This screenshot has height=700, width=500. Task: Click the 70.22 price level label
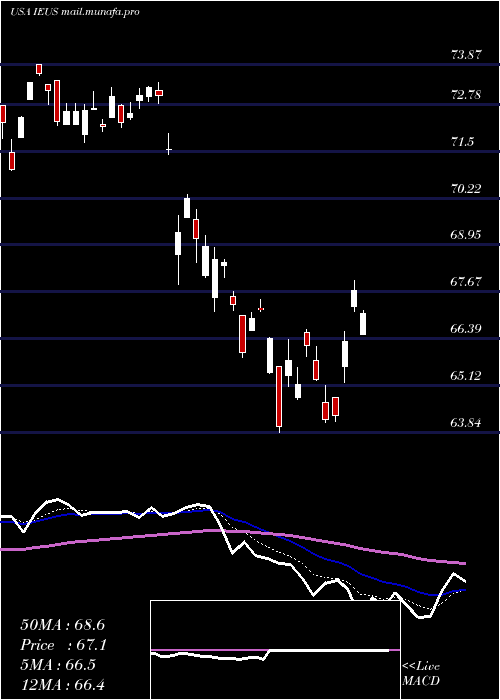tap(466, 189)
